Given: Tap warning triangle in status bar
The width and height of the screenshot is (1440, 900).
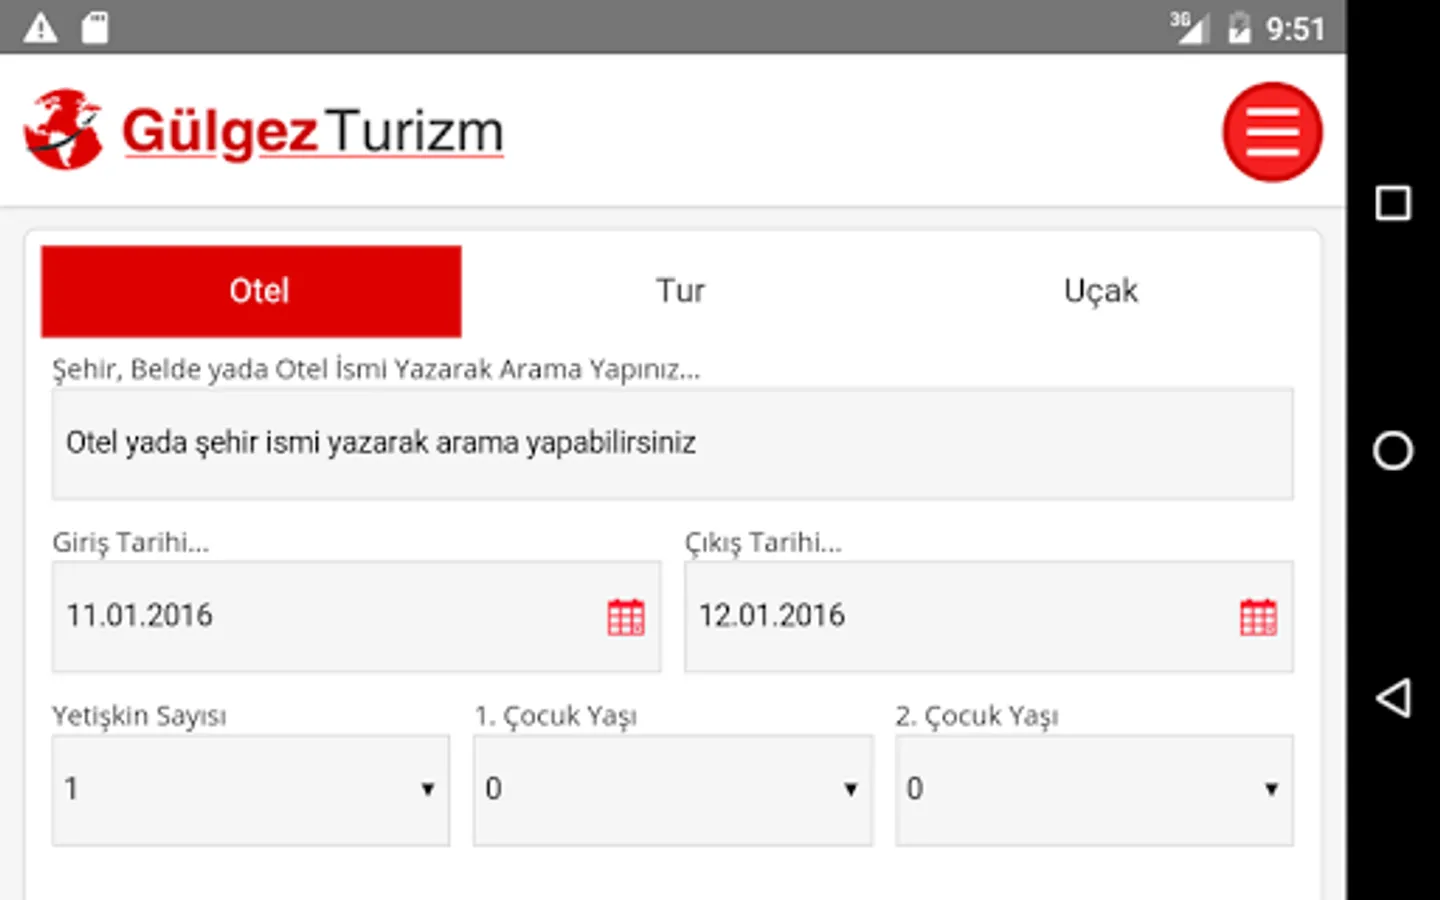Looking at the screenshot, I should [x=40, y=27].
